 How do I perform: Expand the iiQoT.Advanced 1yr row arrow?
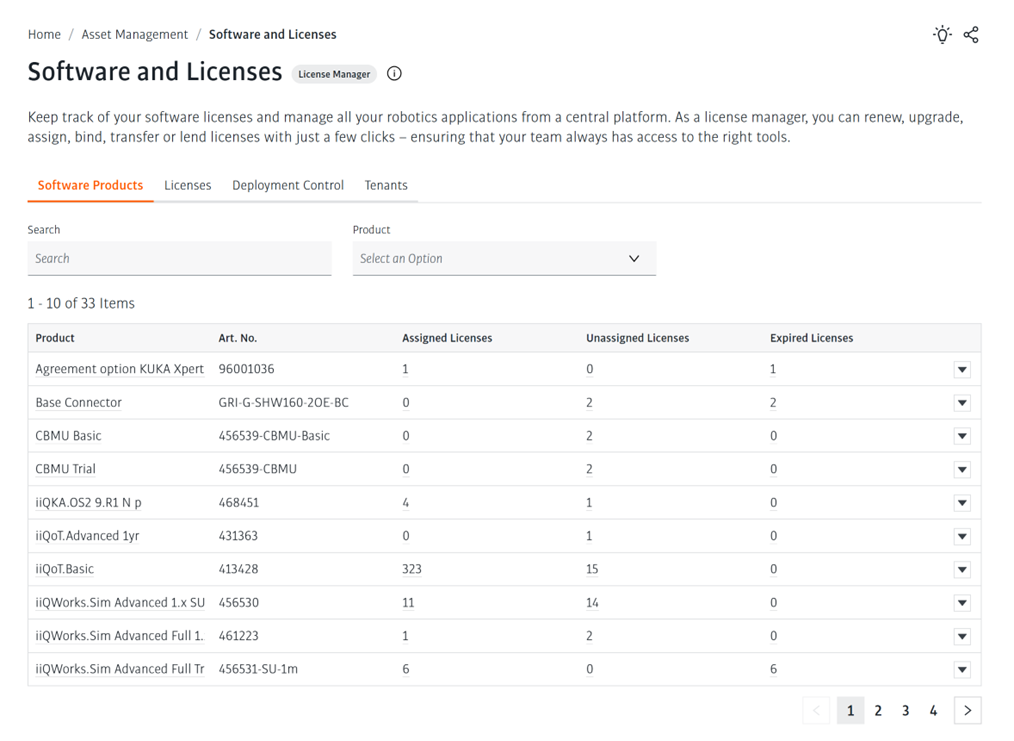962,536
